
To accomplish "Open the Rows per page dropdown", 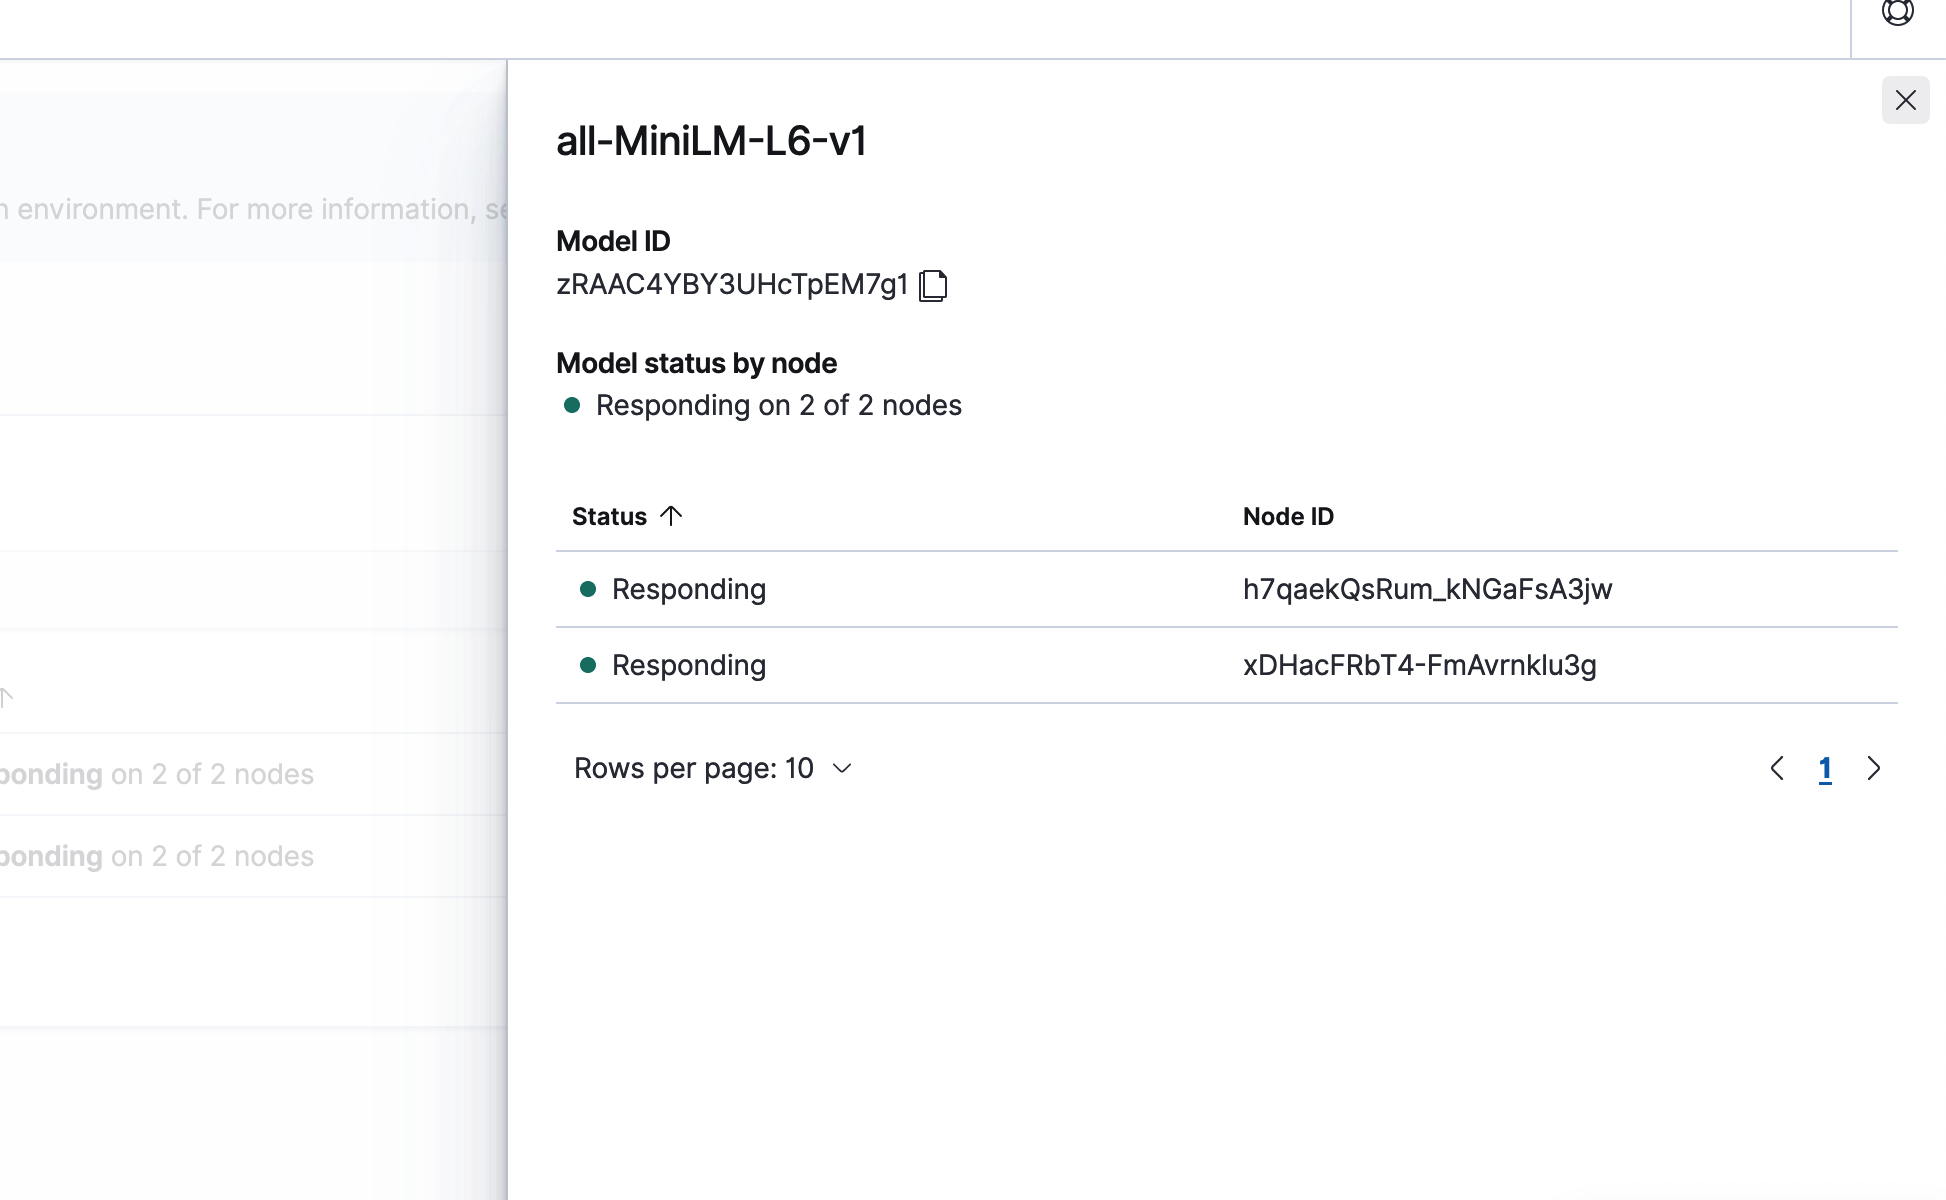I will click(712, 768).
